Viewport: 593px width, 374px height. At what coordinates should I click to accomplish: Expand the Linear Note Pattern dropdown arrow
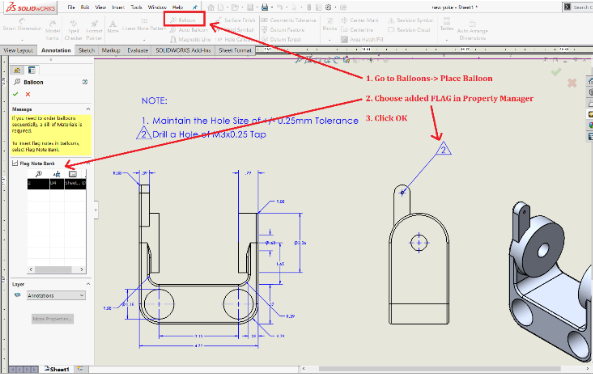[x=144, y=40]
